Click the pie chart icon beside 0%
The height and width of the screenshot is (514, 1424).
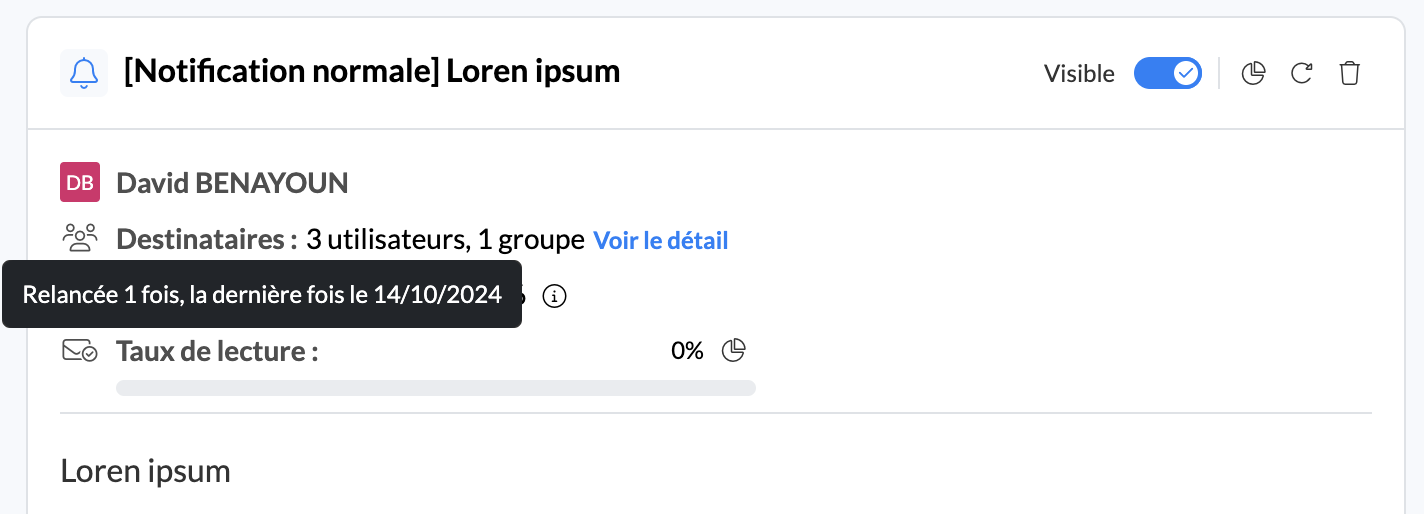(734, 350)
